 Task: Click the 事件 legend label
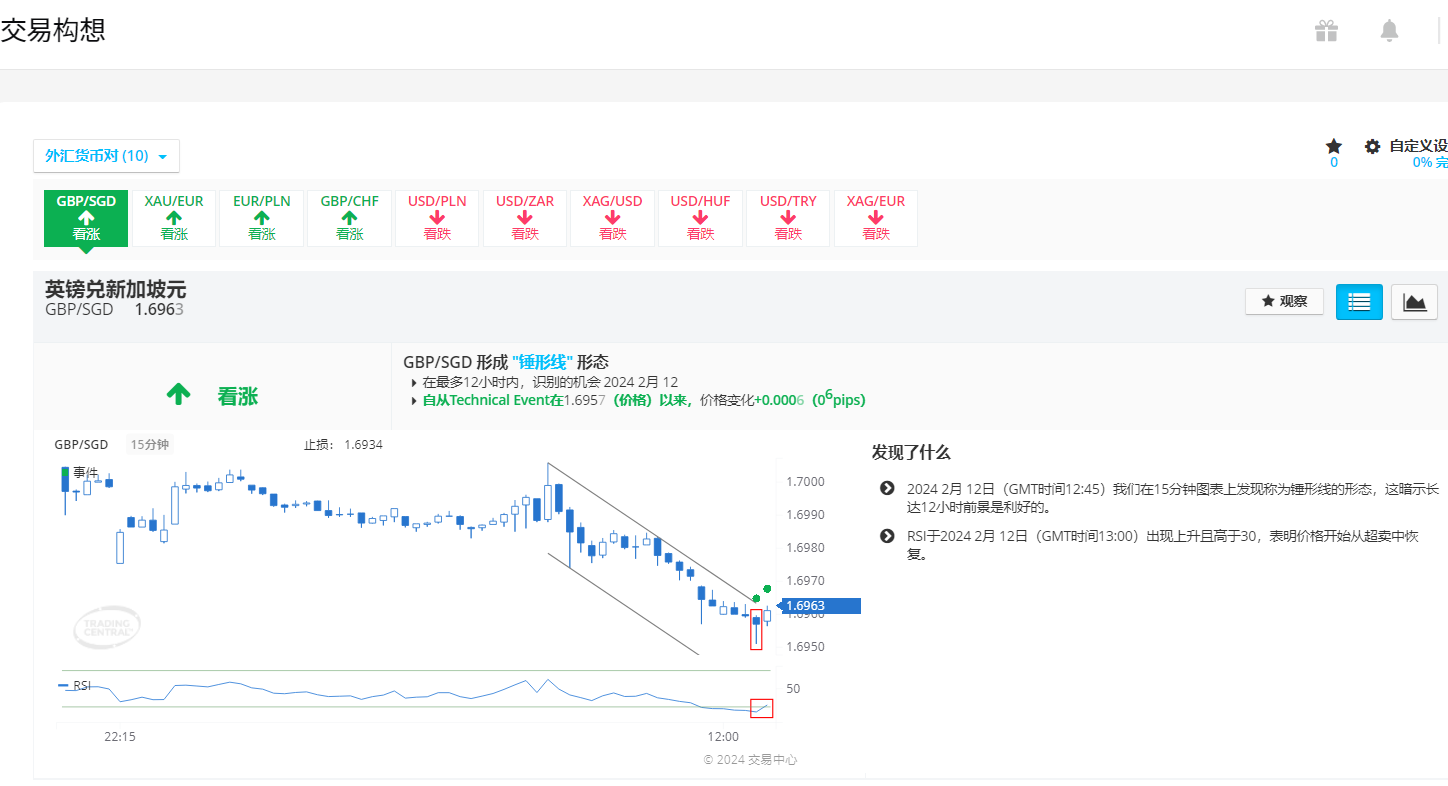pyautogui.click(x=86, y=472)
